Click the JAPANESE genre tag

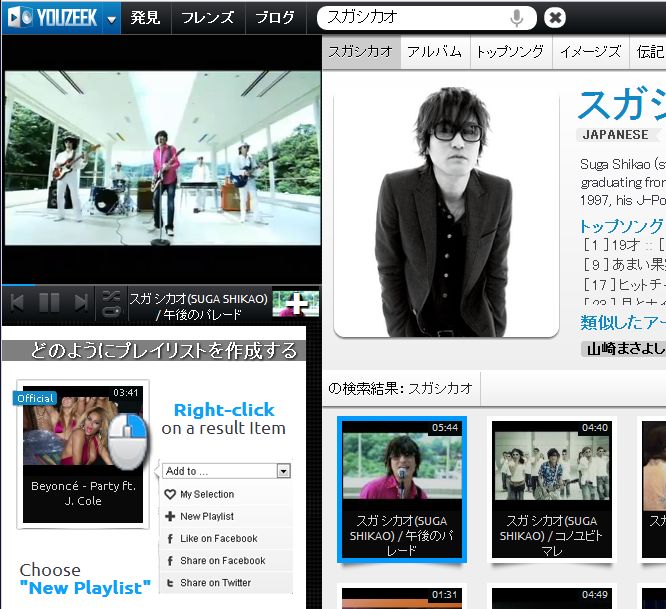click(x=615, y=135)
